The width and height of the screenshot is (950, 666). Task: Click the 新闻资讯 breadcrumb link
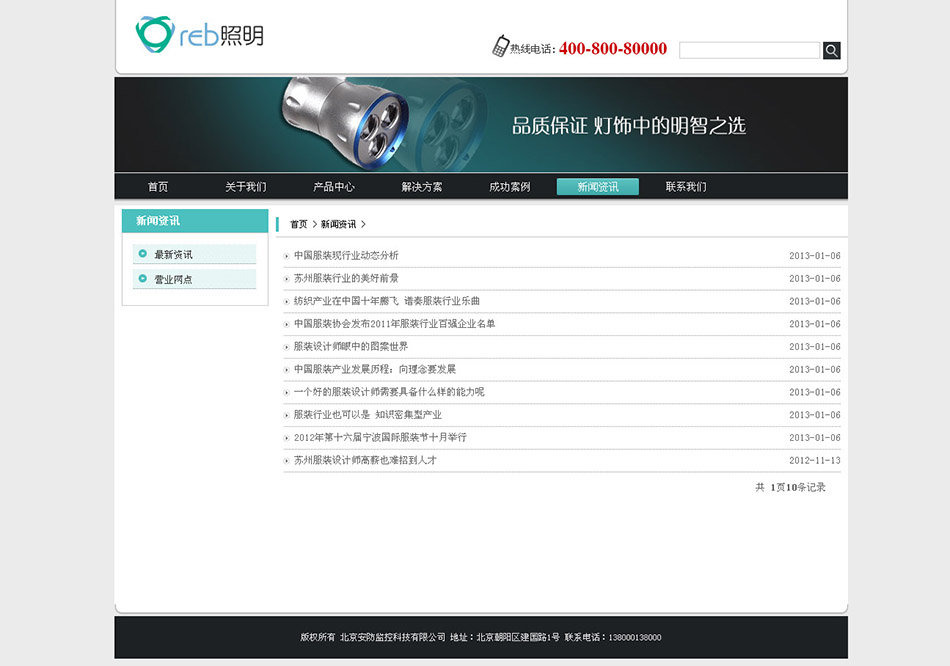pos(338,224)
